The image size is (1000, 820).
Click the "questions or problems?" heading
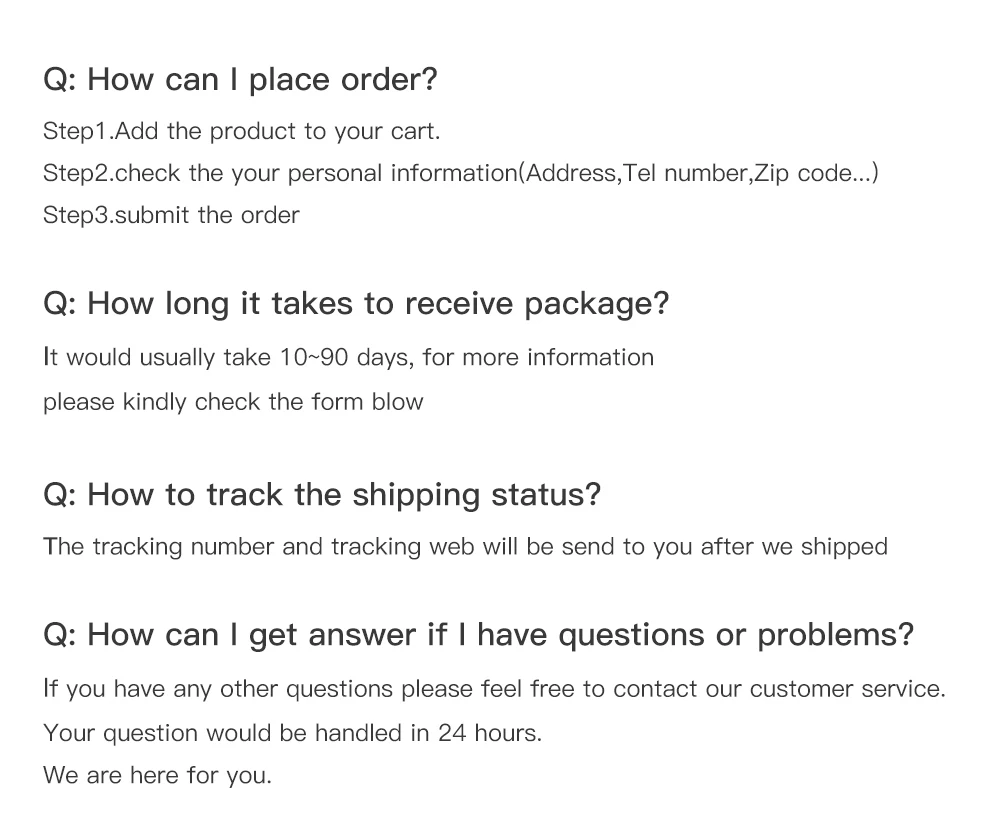(735, 635)
